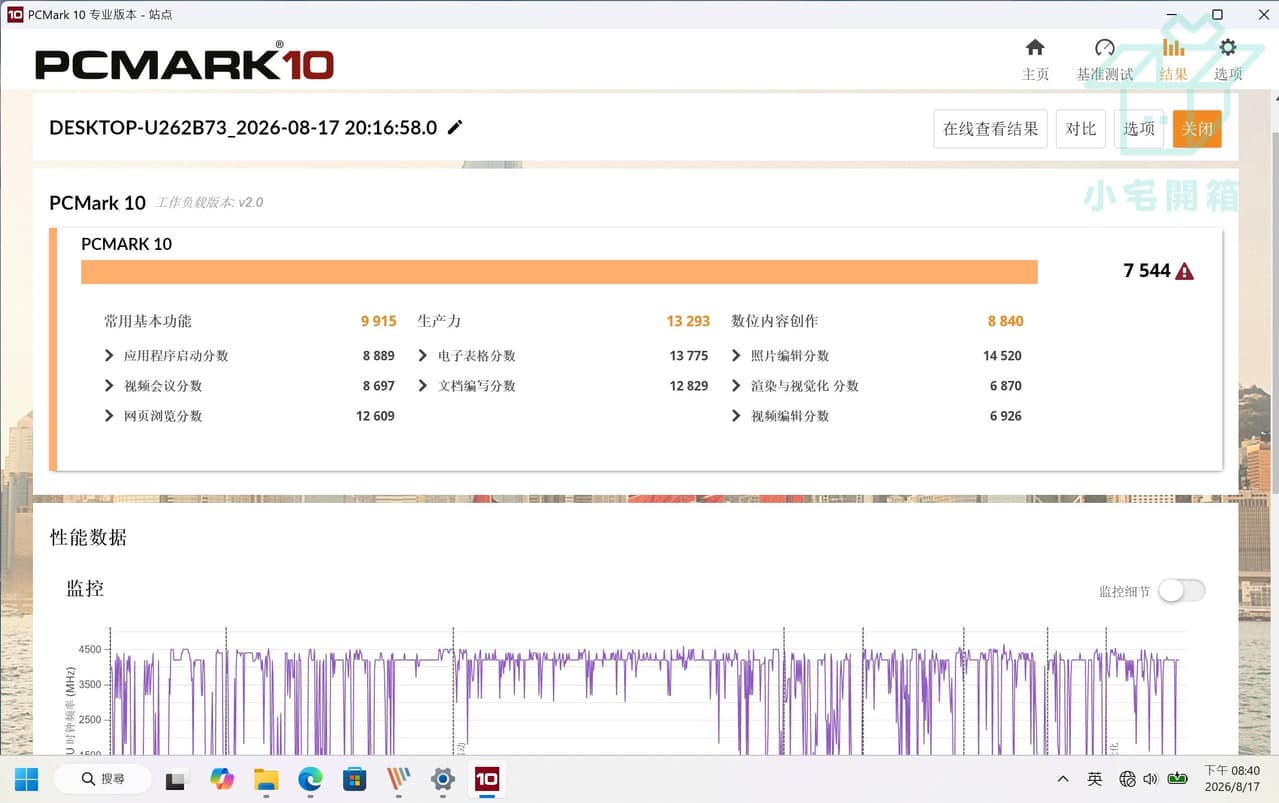Click the PCMark 10 title bar app icon
Image resolution: width=1279 pixels, height=803 pixels.
pyautogui.click(x=14, y=15)
